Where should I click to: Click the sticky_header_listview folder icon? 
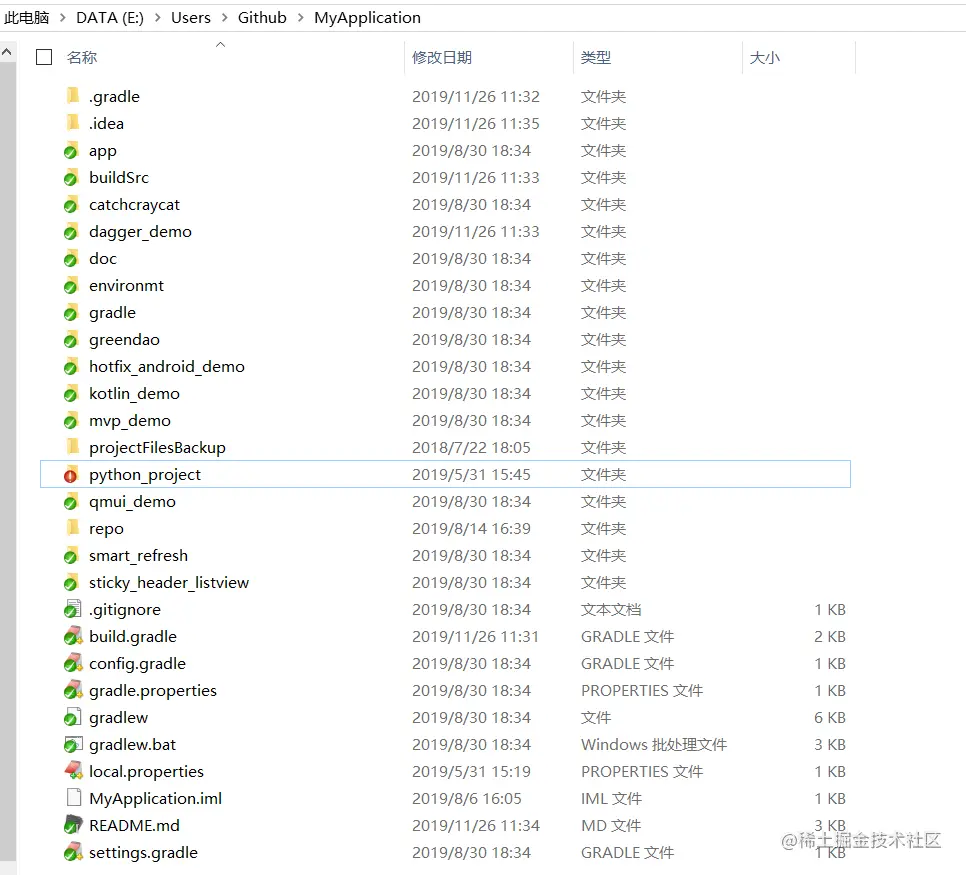click(72, 583)
